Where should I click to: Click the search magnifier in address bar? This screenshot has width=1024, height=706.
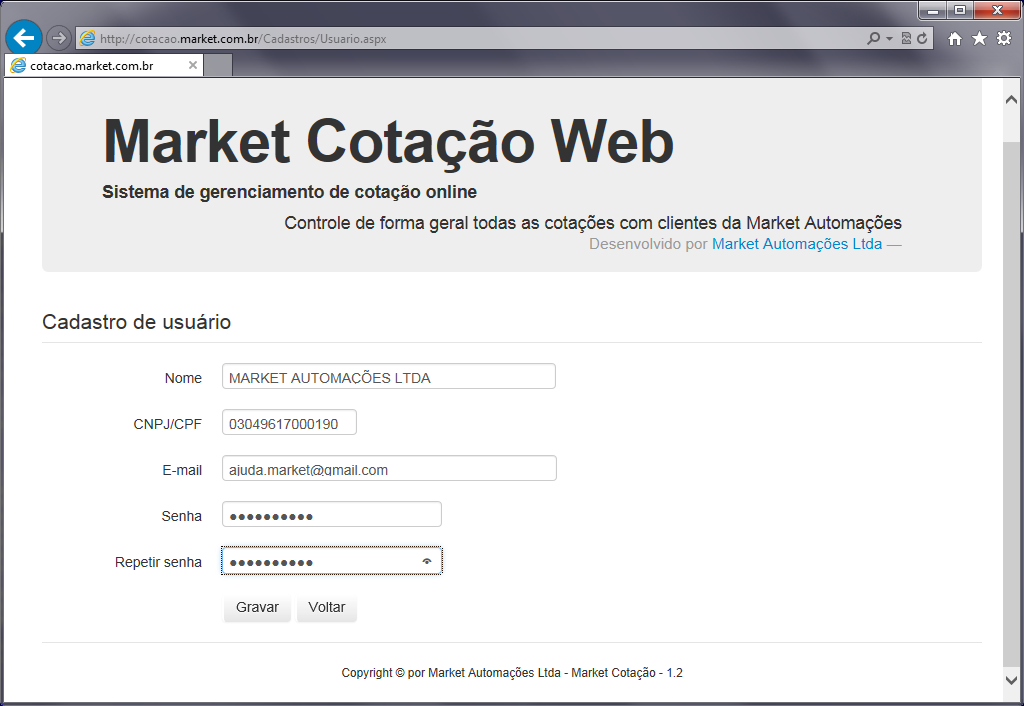click(873, 39)
